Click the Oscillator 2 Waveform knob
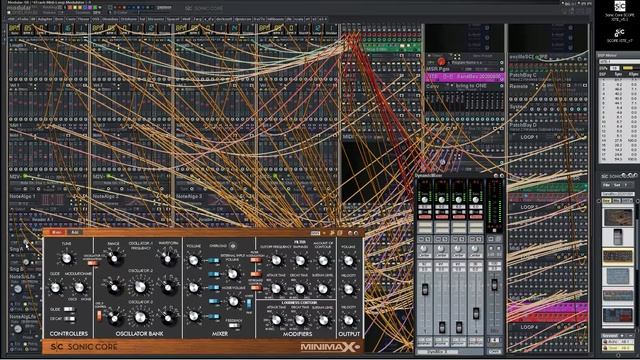 (x=168, y=287)
